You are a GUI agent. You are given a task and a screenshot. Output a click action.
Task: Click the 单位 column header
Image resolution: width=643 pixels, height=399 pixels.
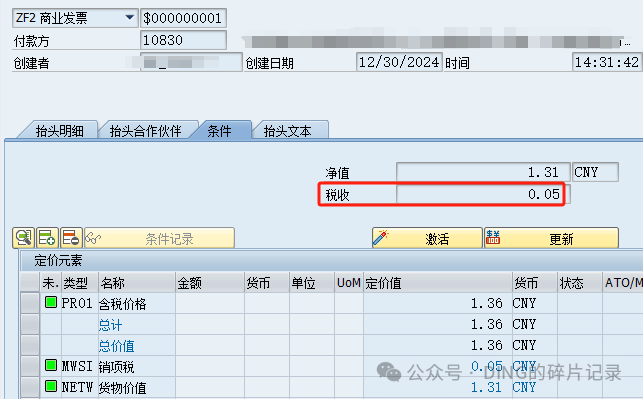(312, 283)
